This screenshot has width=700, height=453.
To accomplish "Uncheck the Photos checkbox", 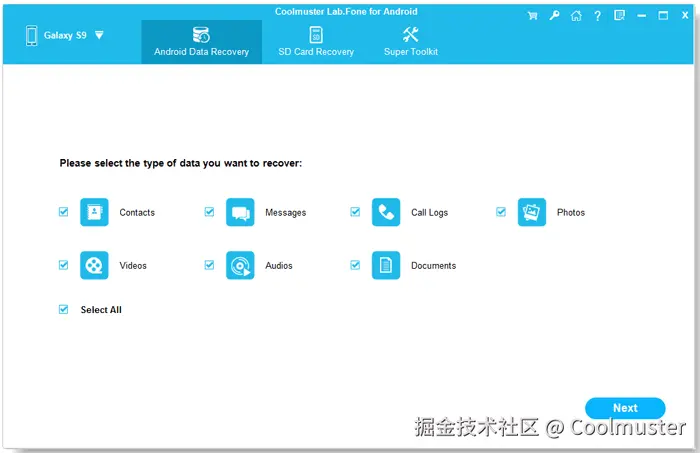I will coord(501,212).
